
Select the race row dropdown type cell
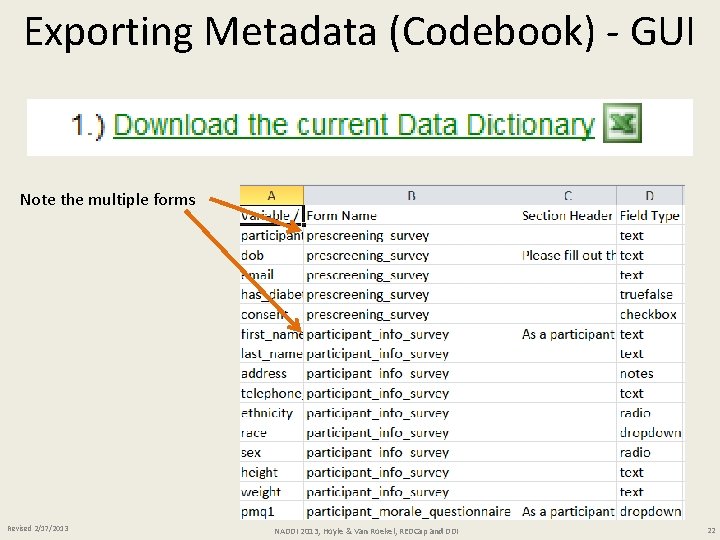[650, 432]
